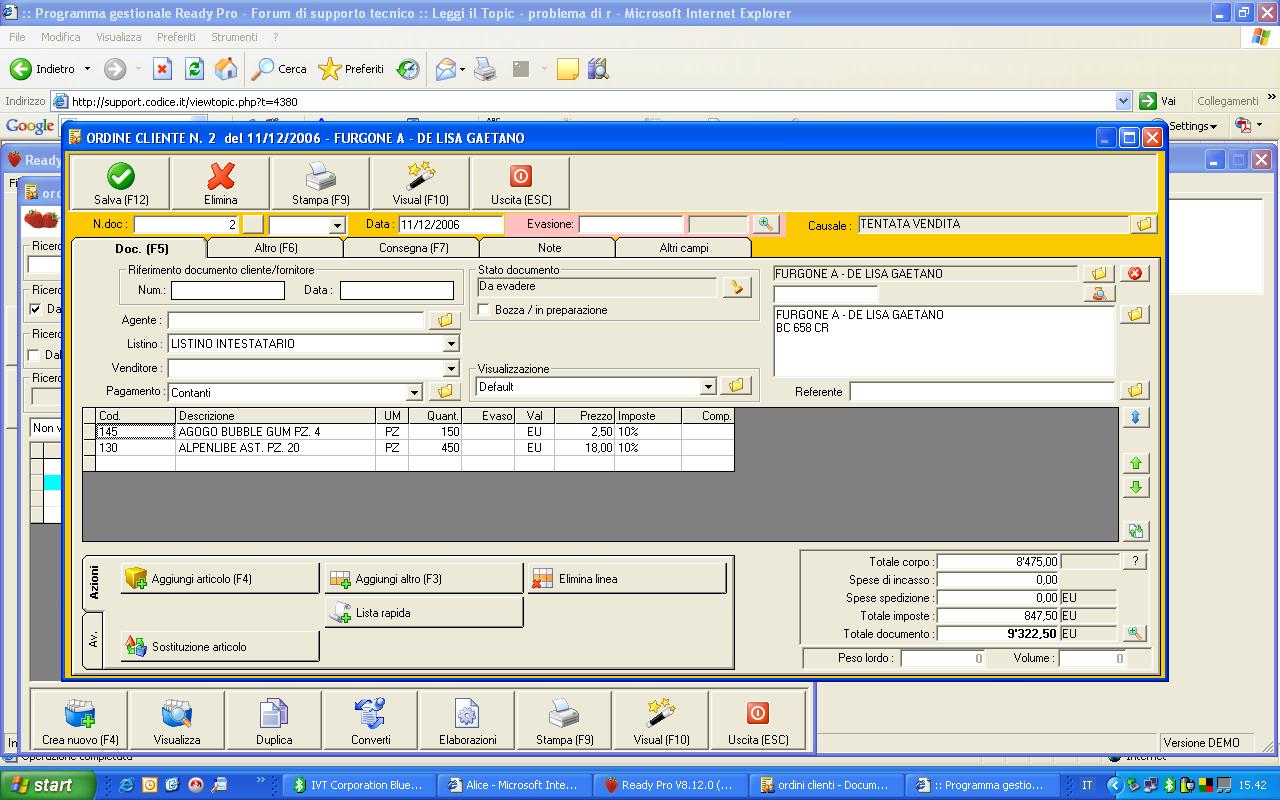This screenshot has width=1280, height=800.
Task: Switch to the Consegna (F7) tab
Action: coord(413,248)
